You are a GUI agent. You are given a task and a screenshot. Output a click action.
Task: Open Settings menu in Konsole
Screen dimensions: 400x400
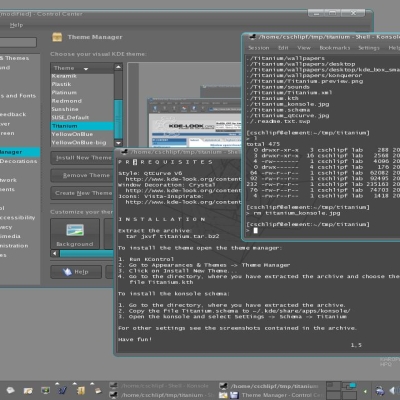[x=369, y=48]
